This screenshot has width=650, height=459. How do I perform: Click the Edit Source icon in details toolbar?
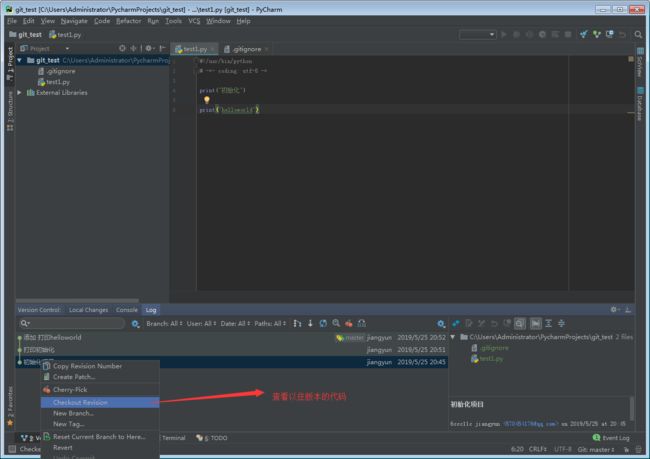[x=468, y=323]
